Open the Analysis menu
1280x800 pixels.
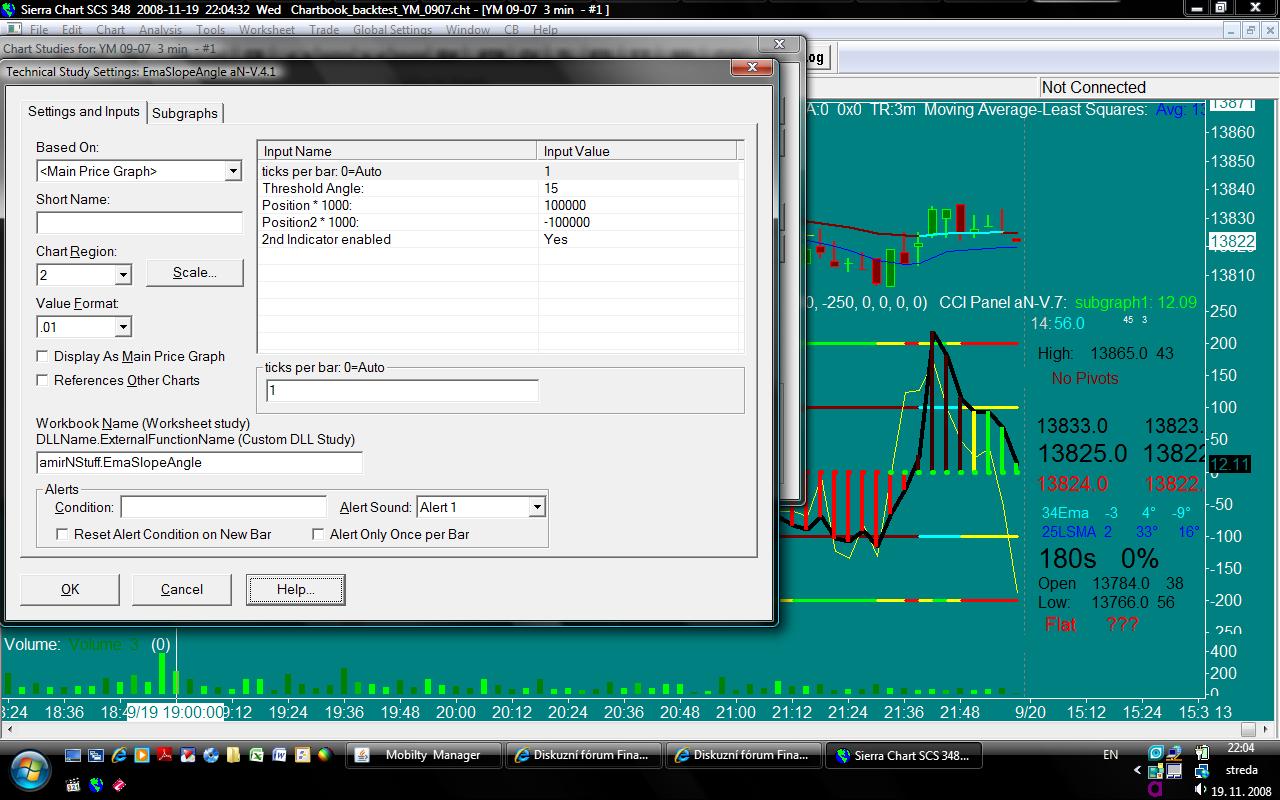point(160,30)
